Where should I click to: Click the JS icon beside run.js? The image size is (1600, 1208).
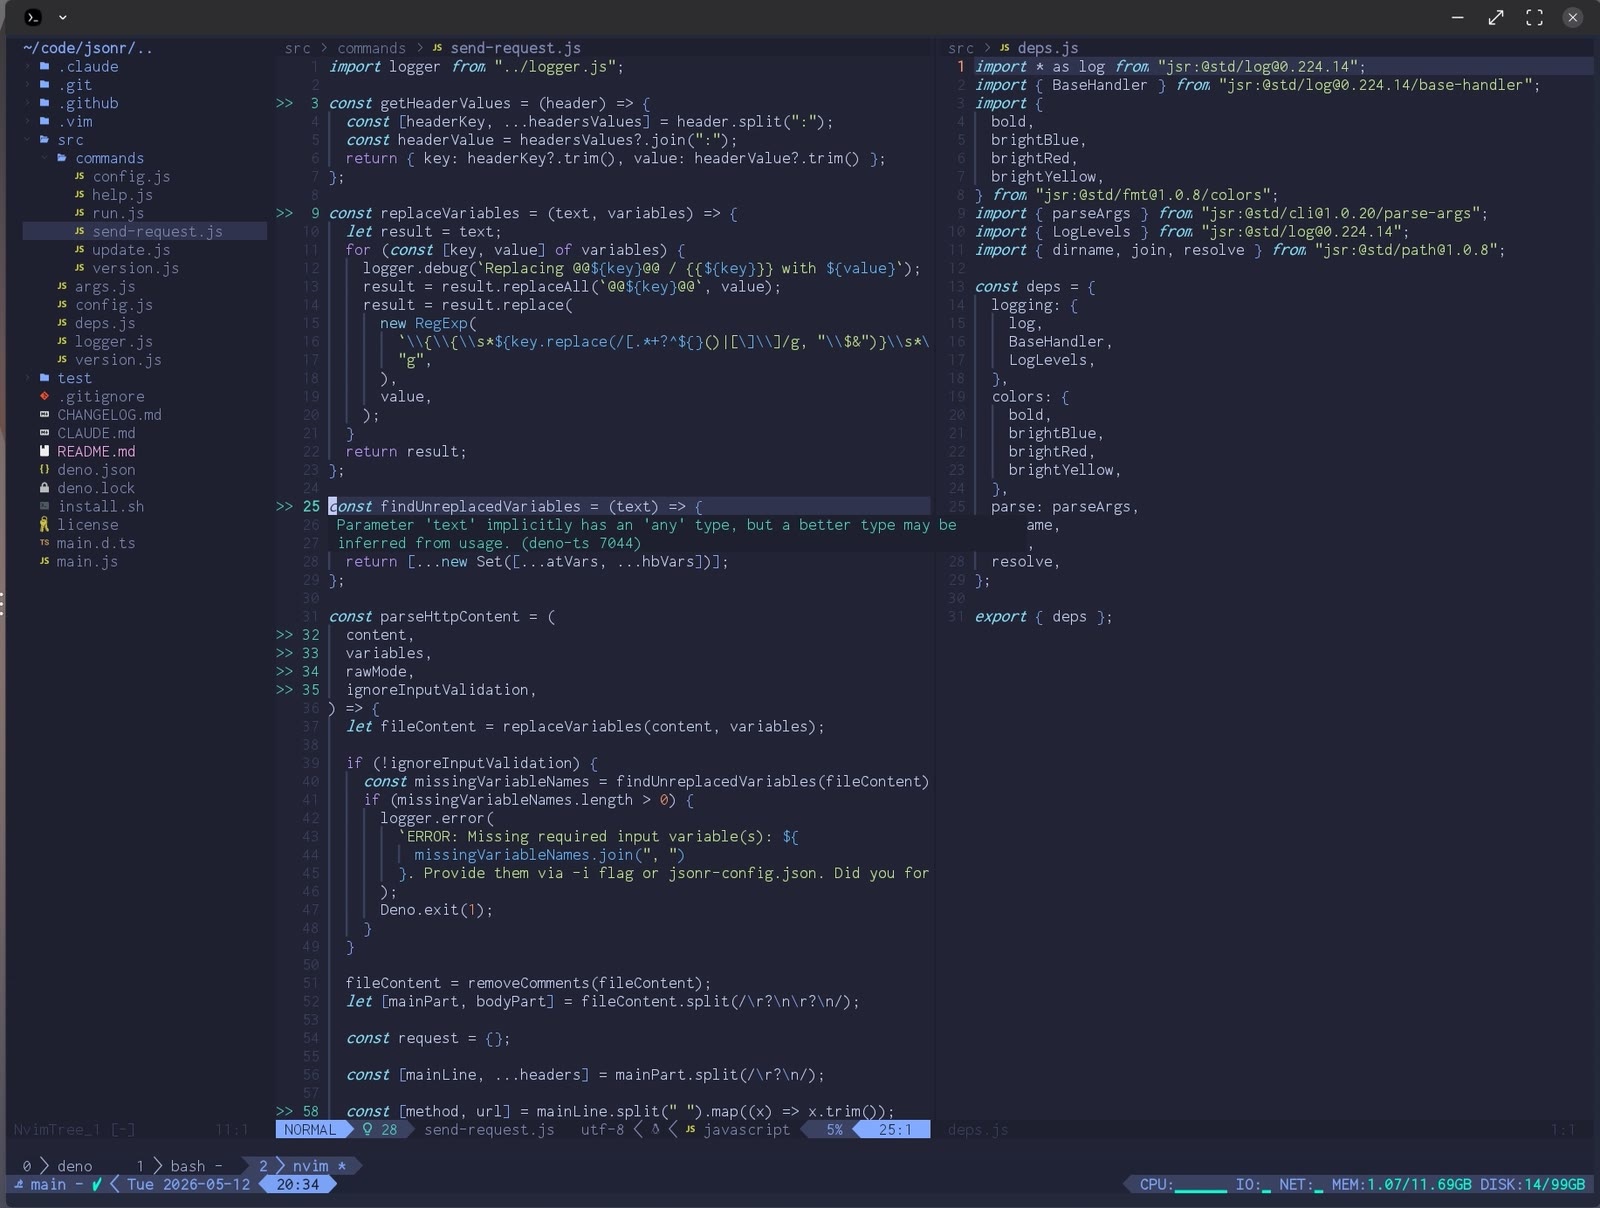80,213
